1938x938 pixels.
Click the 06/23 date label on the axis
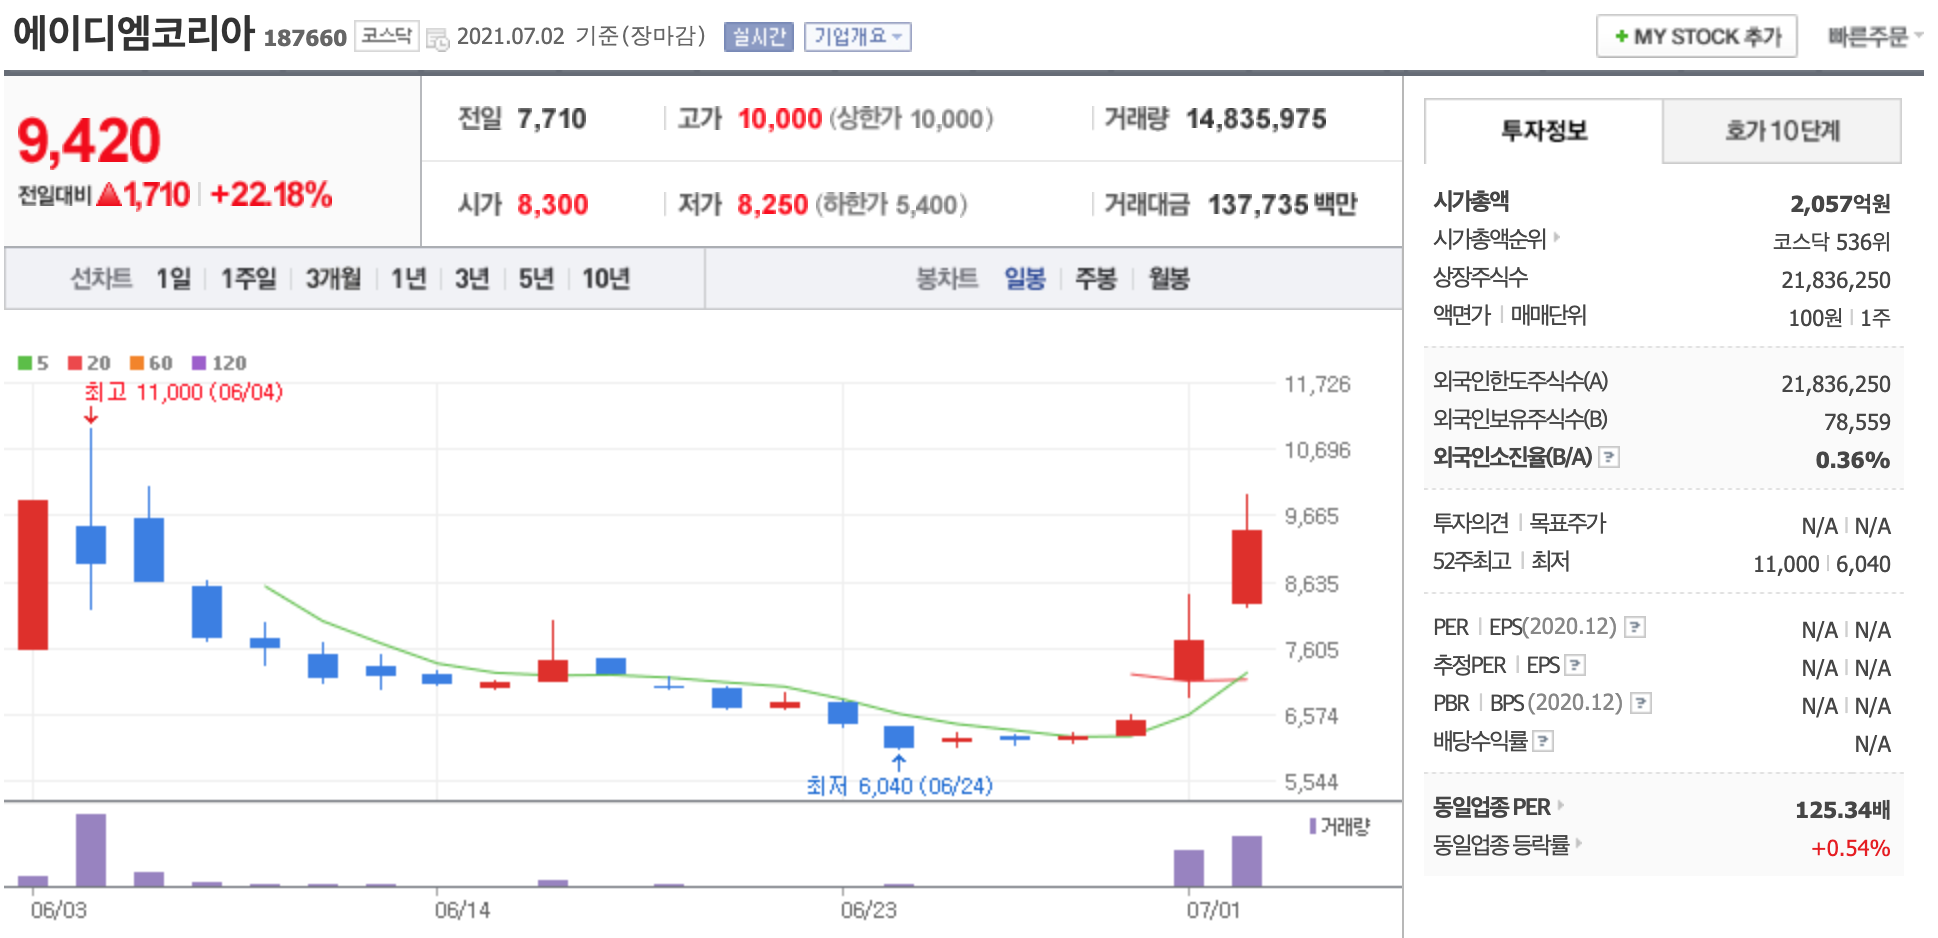pos(868,910)
